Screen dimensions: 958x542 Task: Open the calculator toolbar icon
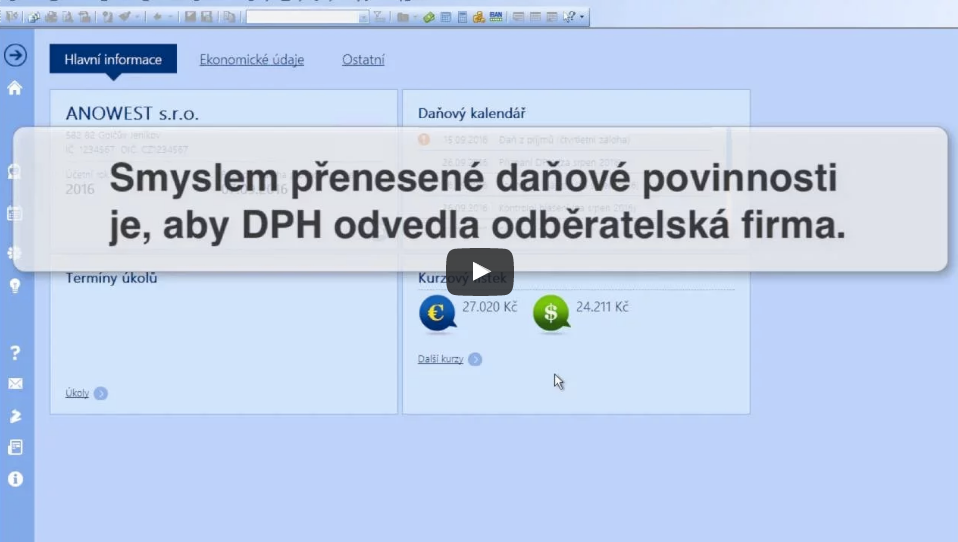tap(463, 17)
